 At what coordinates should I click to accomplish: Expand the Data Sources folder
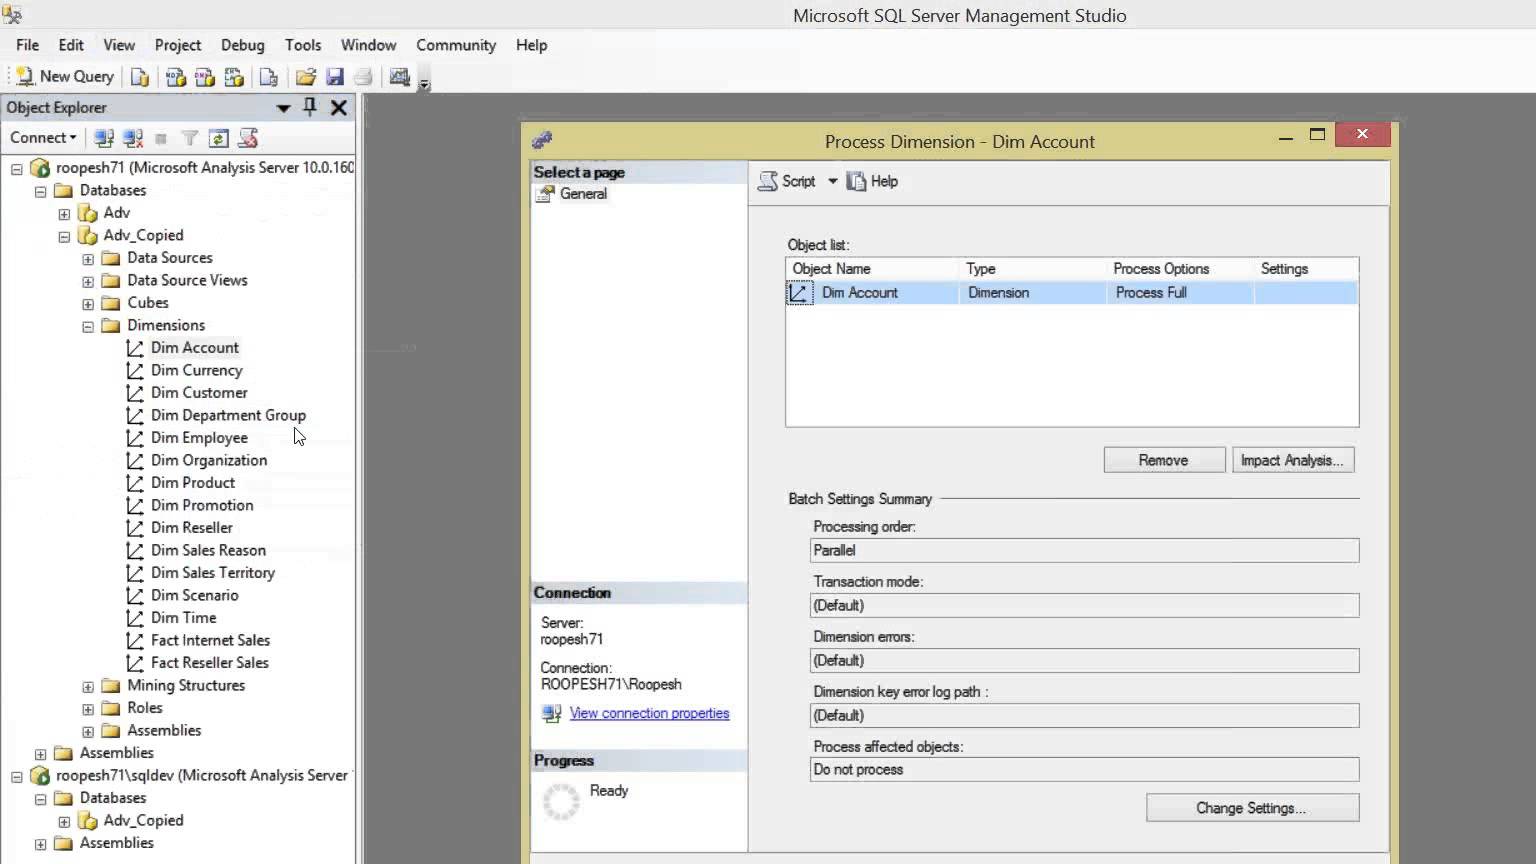tap(88, 258)
